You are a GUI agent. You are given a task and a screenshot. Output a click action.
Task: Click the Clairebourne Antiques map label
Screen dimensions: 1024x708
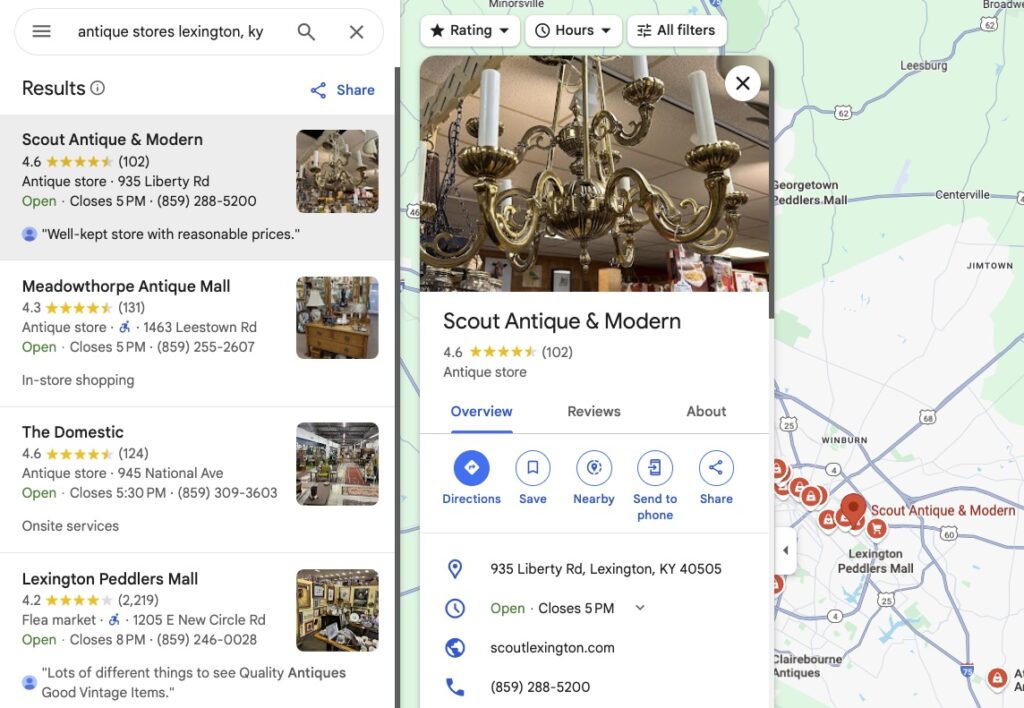click(x=807, y=666)
